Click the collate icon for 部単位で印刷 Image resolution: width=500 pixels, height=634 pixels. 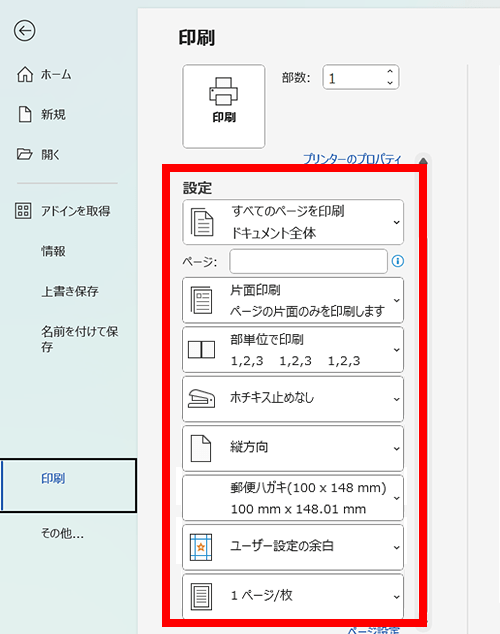coord(201,350)
